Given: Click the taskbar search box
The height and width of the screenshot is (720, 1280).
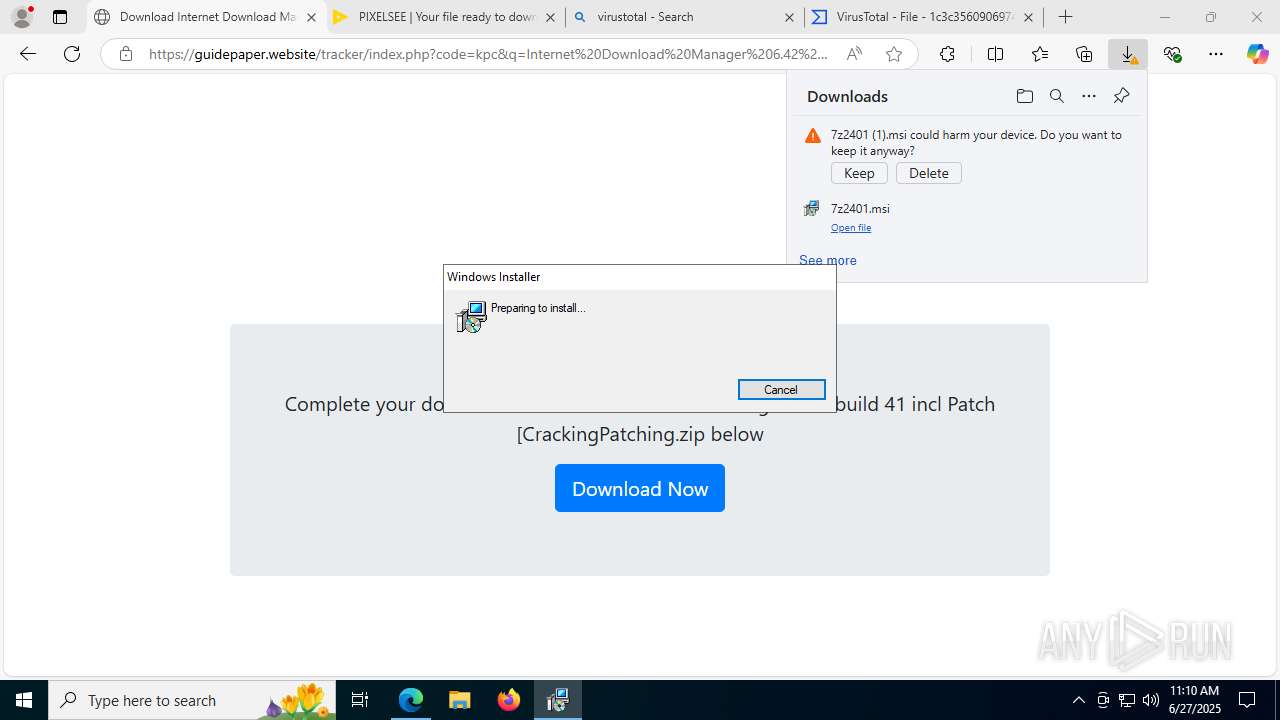Looking at the screenshot, I should coord(190,700).
